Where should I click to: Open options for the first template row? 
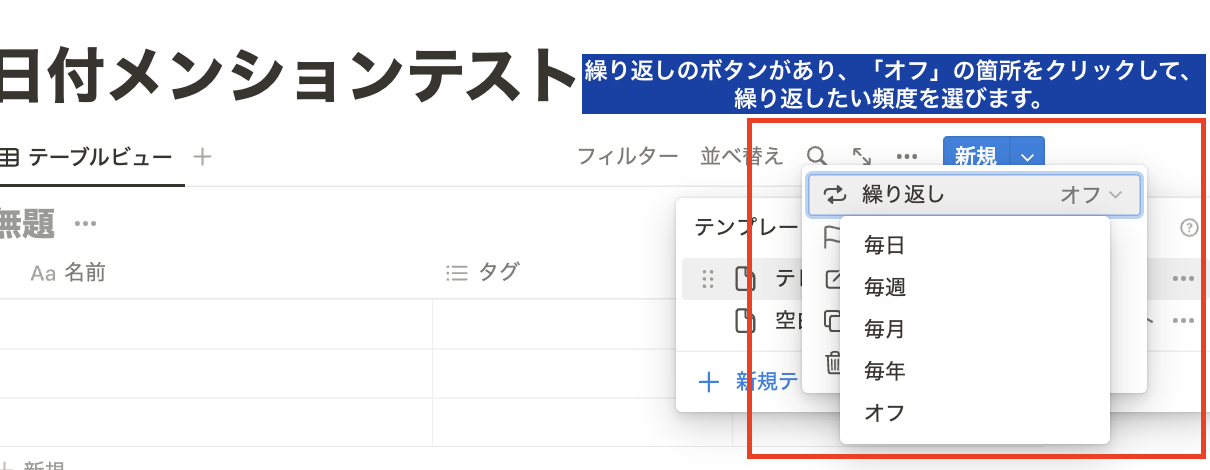pos(1183,279)
